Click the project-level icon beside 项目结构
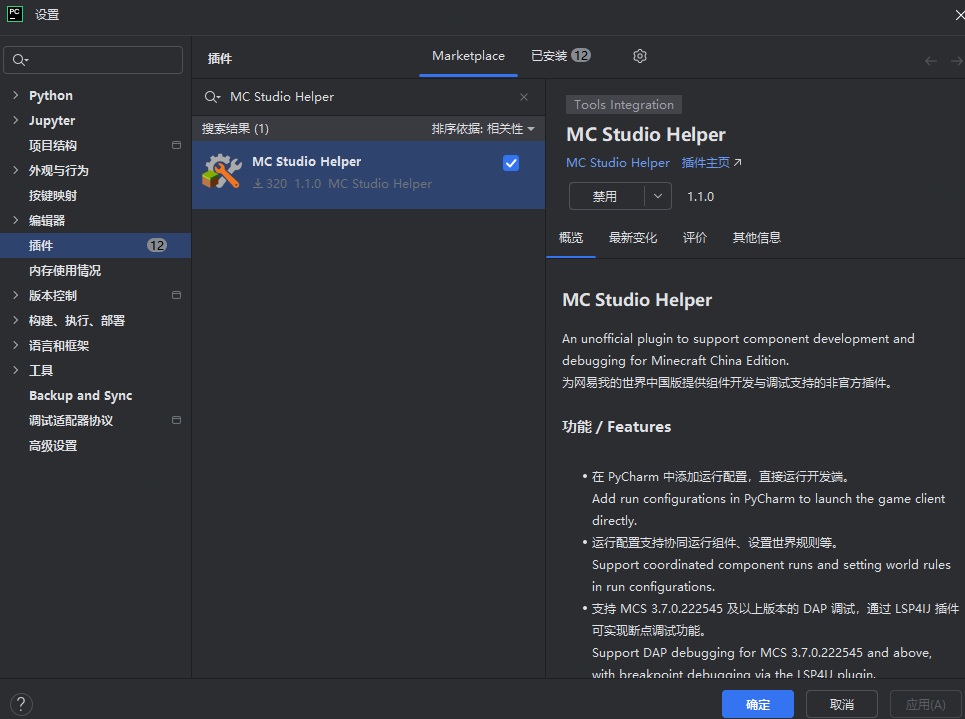This screenshot has width=965, height=719. click(176, 145)
